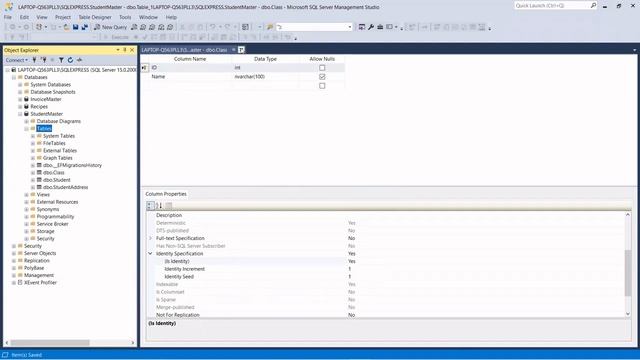Expand the Full-text Specification property

tap(150, 238)
